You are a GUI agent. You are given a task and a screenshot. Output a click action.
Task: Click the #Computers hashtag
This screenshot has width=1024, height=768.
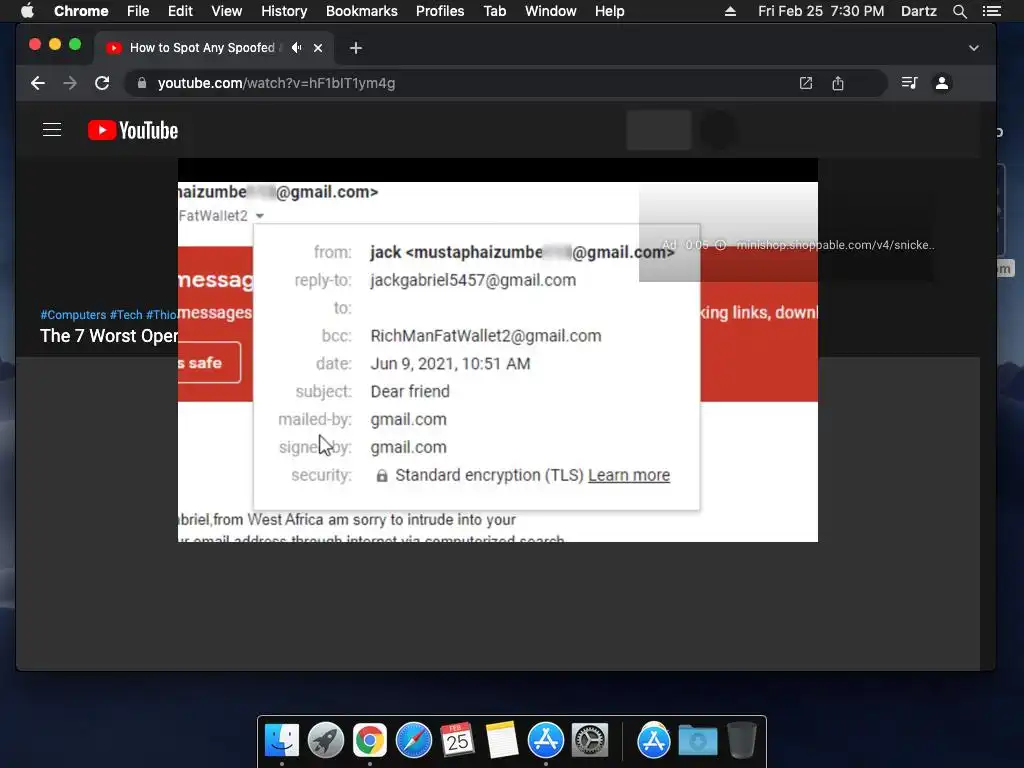pyautogui.click(x=73, y=315)
